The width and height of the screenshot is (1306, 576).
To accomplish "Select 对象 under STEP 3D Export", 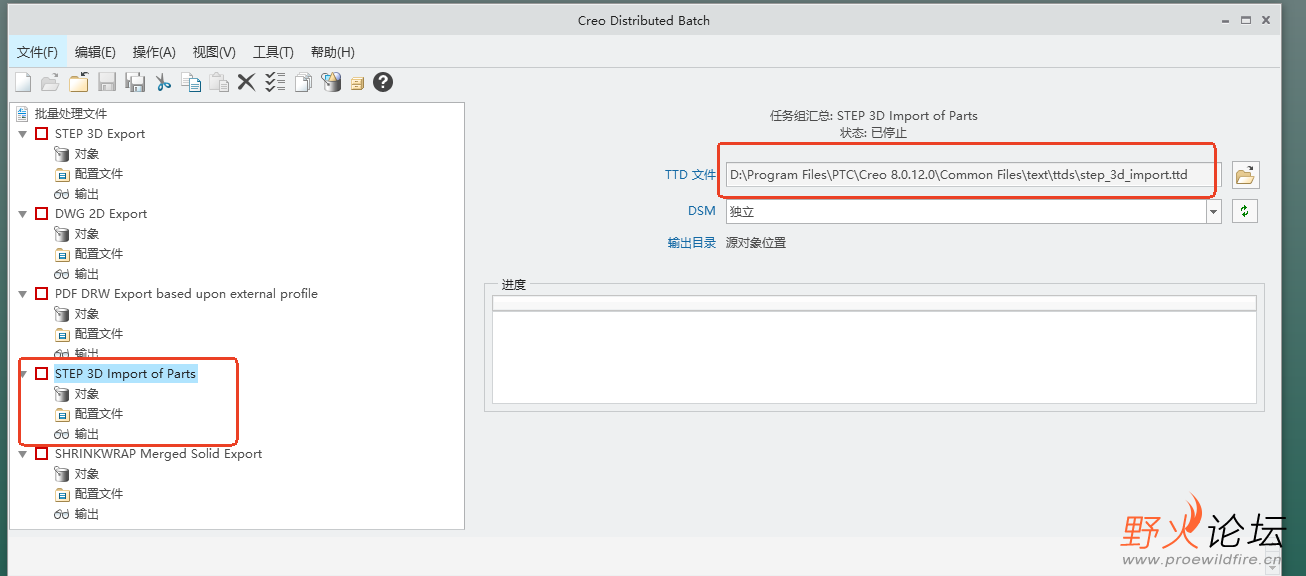I will coord(87,154).
